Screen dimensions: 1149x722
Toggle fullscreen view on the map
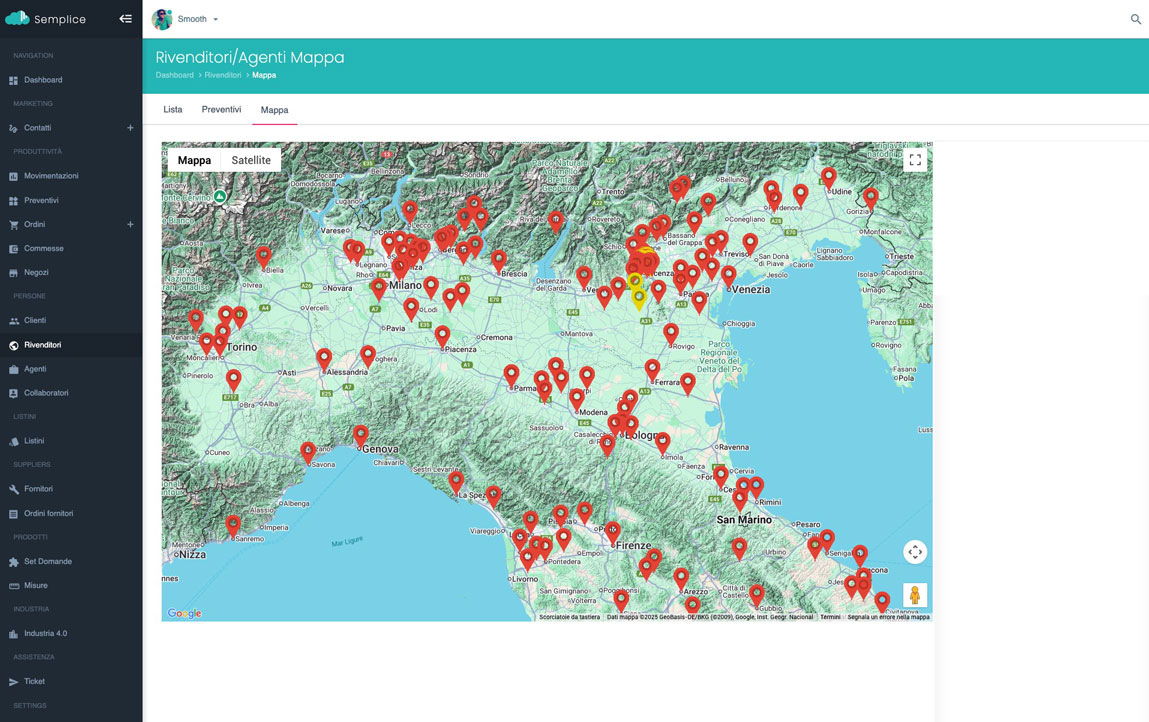tap(914, 160)
